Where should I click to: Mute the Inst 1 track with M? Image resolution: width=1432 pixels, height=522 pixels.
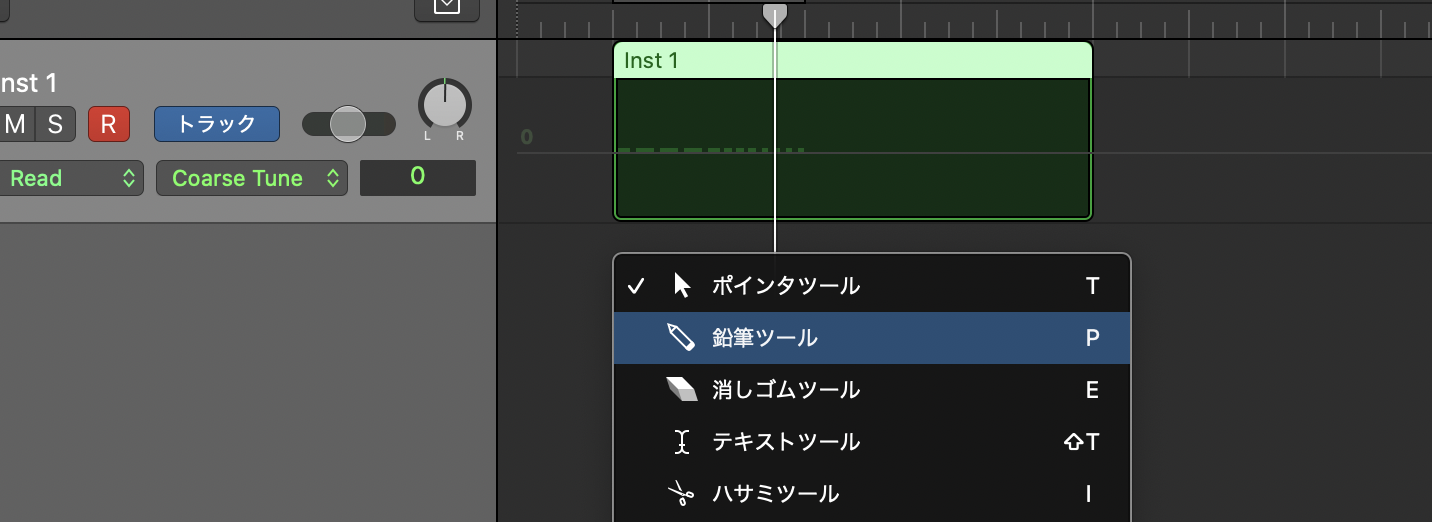click(x=16, y=124)
